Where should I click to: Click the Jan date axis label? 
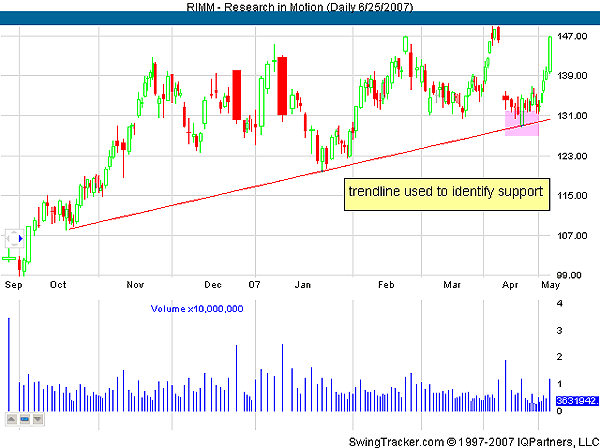tap(303, 285)
